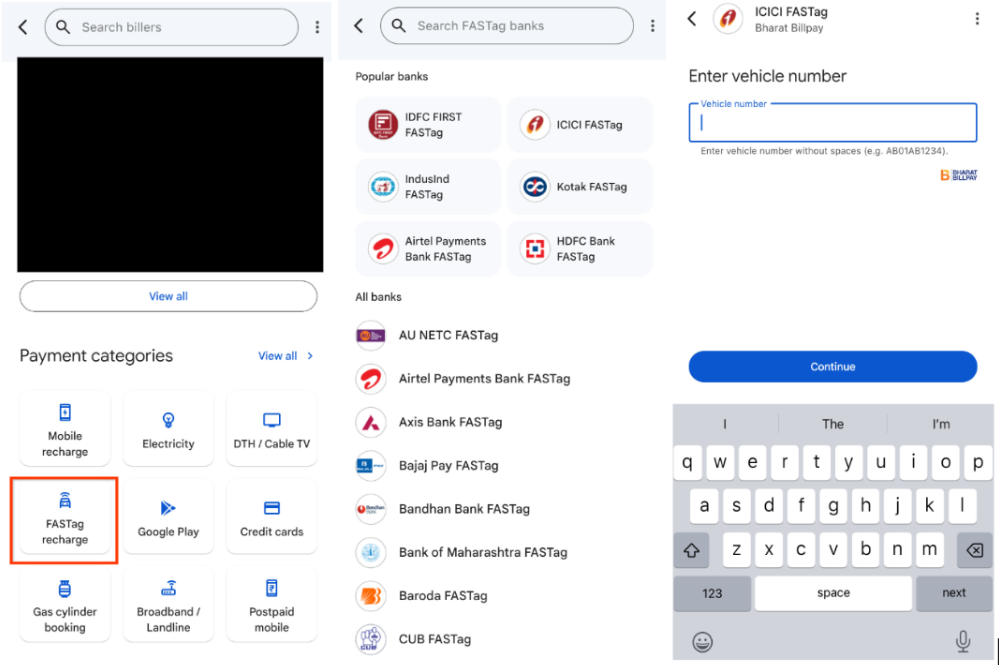Expand the Payment categories chevron arrow
This screenshot has height=665, width=999.
click(310, 356)
